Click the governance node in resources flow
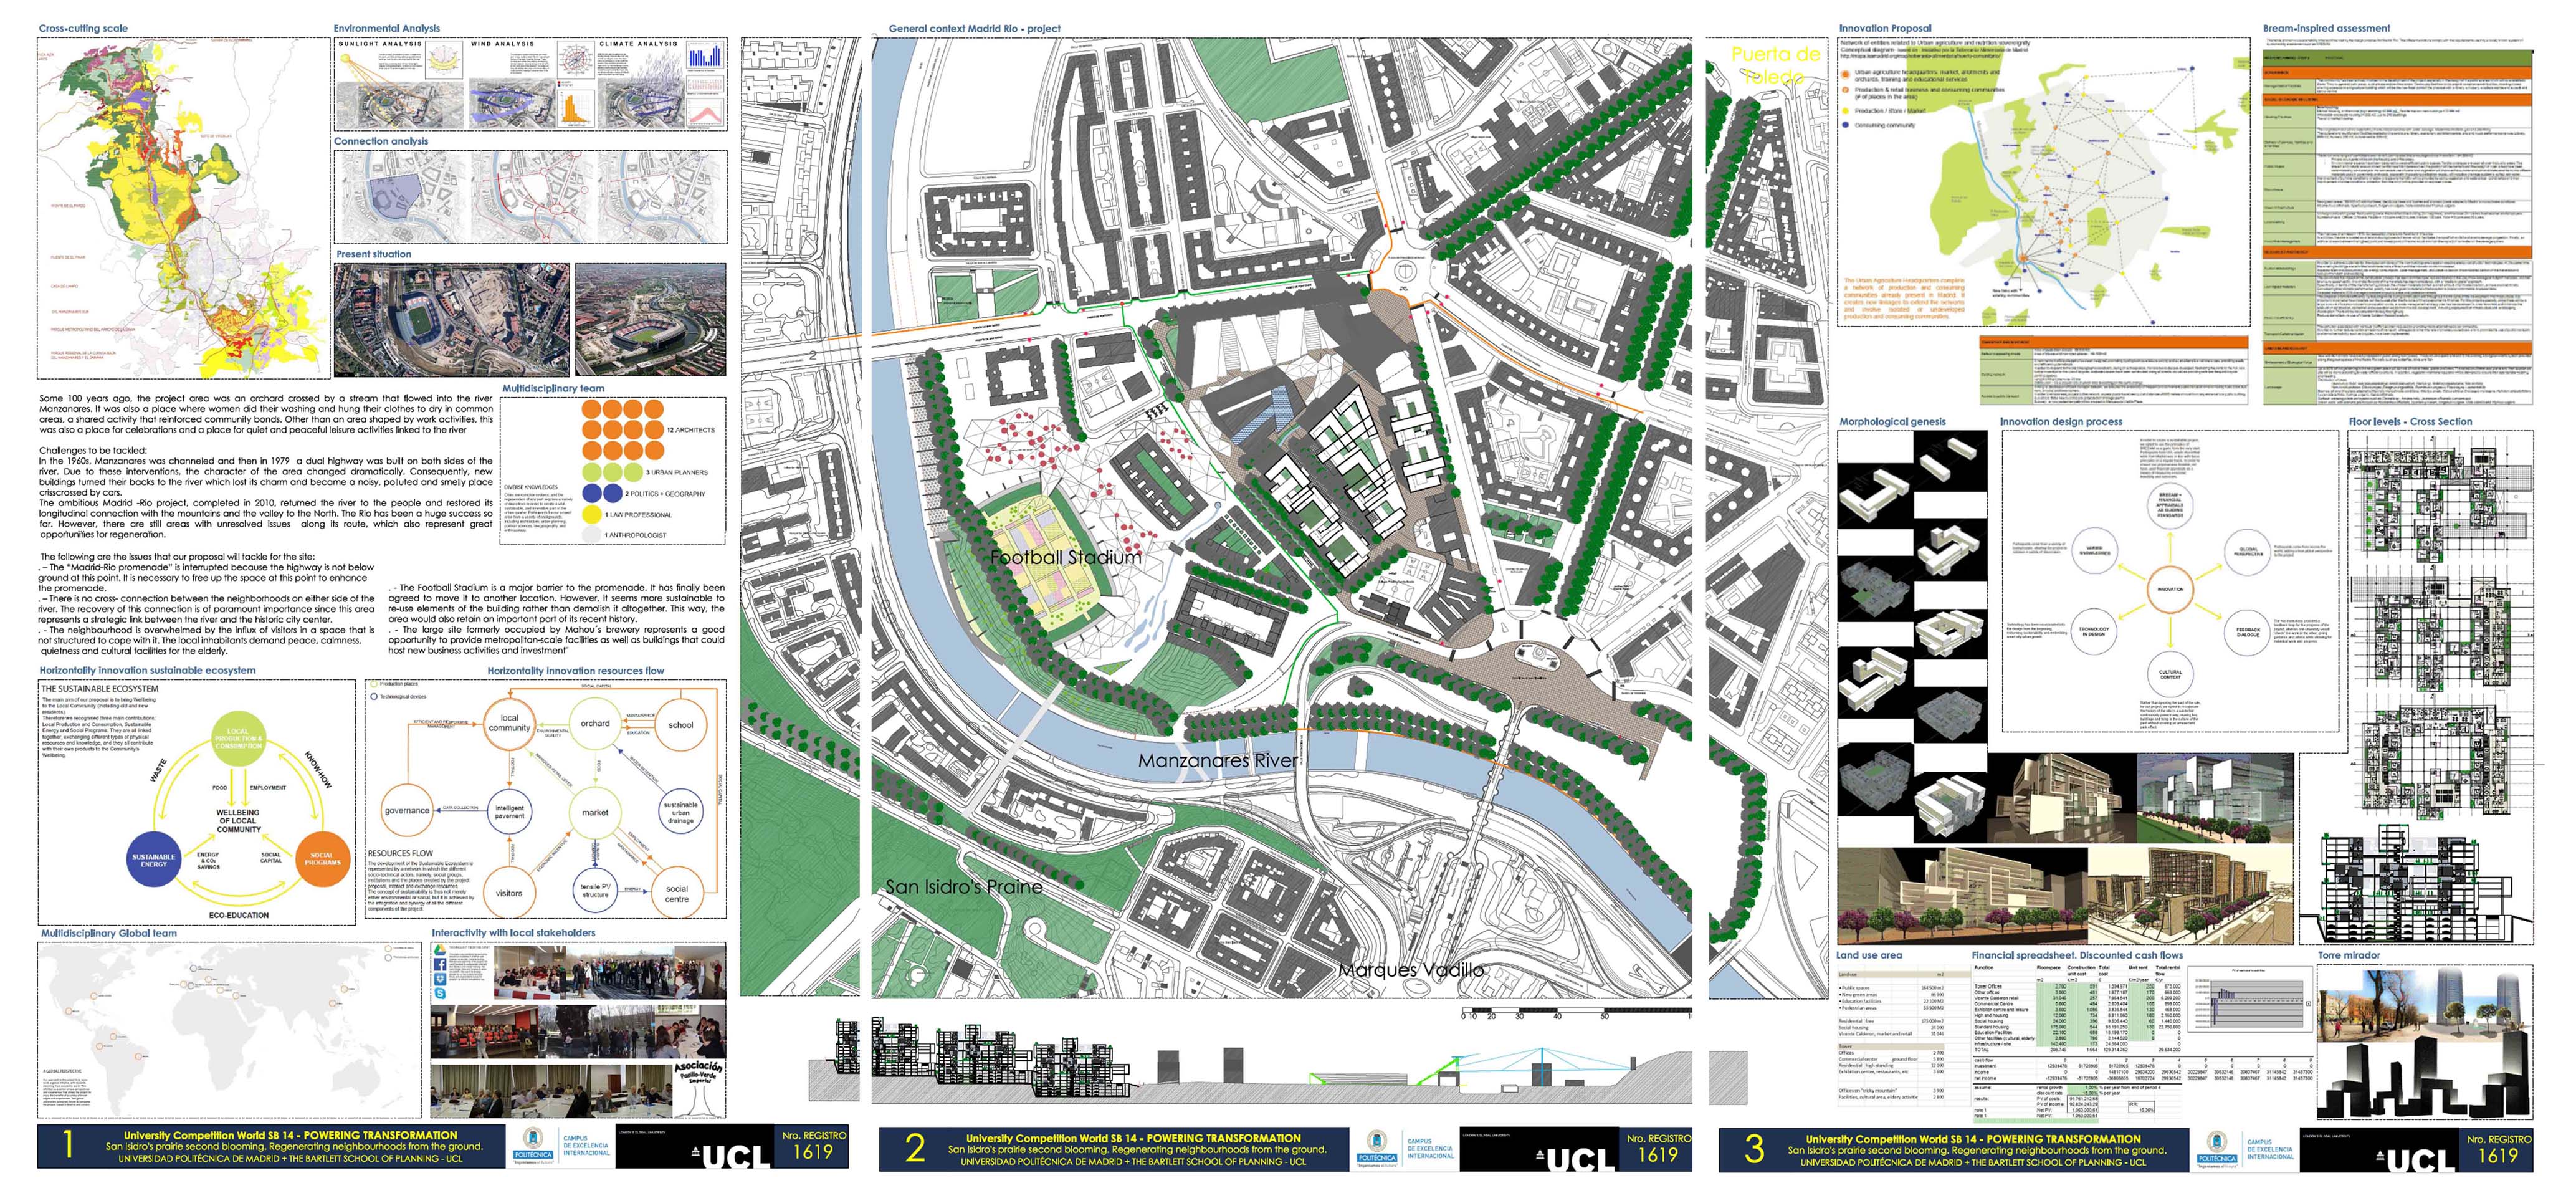Image resolution: width=2576 pixels, height=1178 pixels. 407,810
